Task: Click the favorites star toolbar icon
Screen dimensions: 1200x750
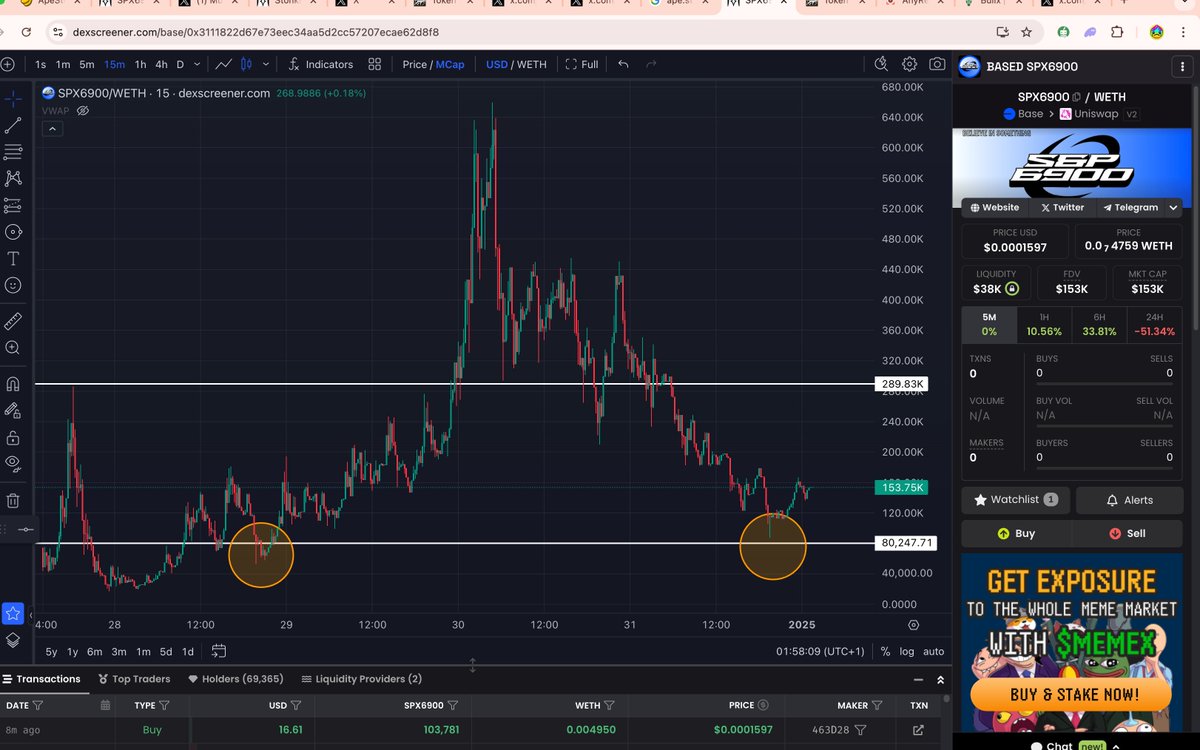Action: (x=13, y=613)
